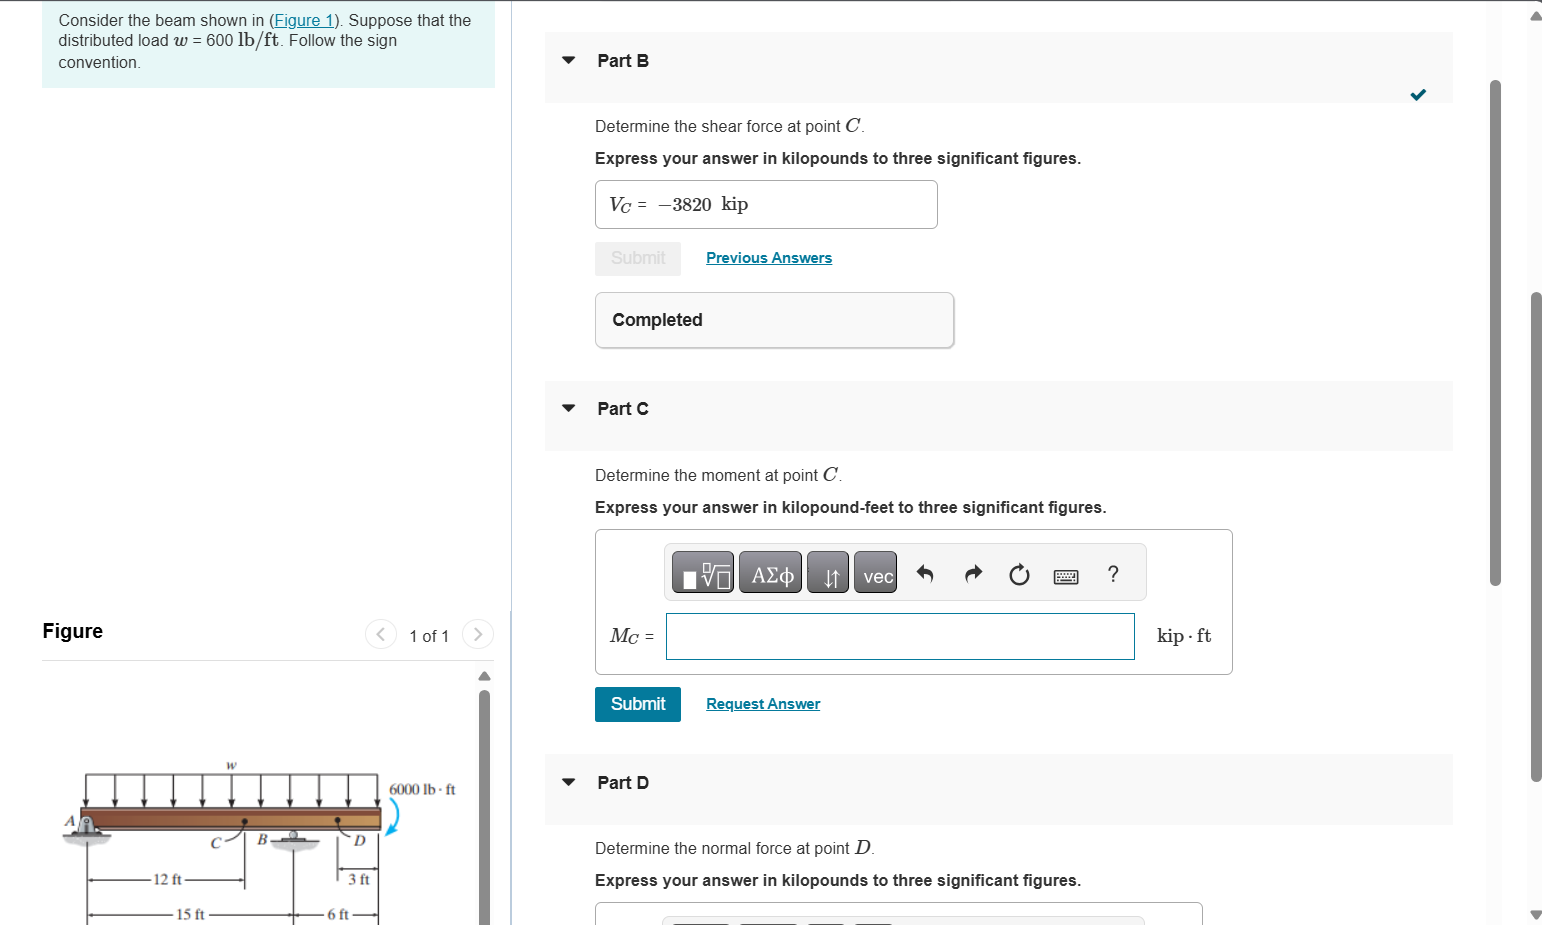This screenshot has height=925, width=1542.
Task: Collapse the Part B section
Action: (x=569, y=60)
